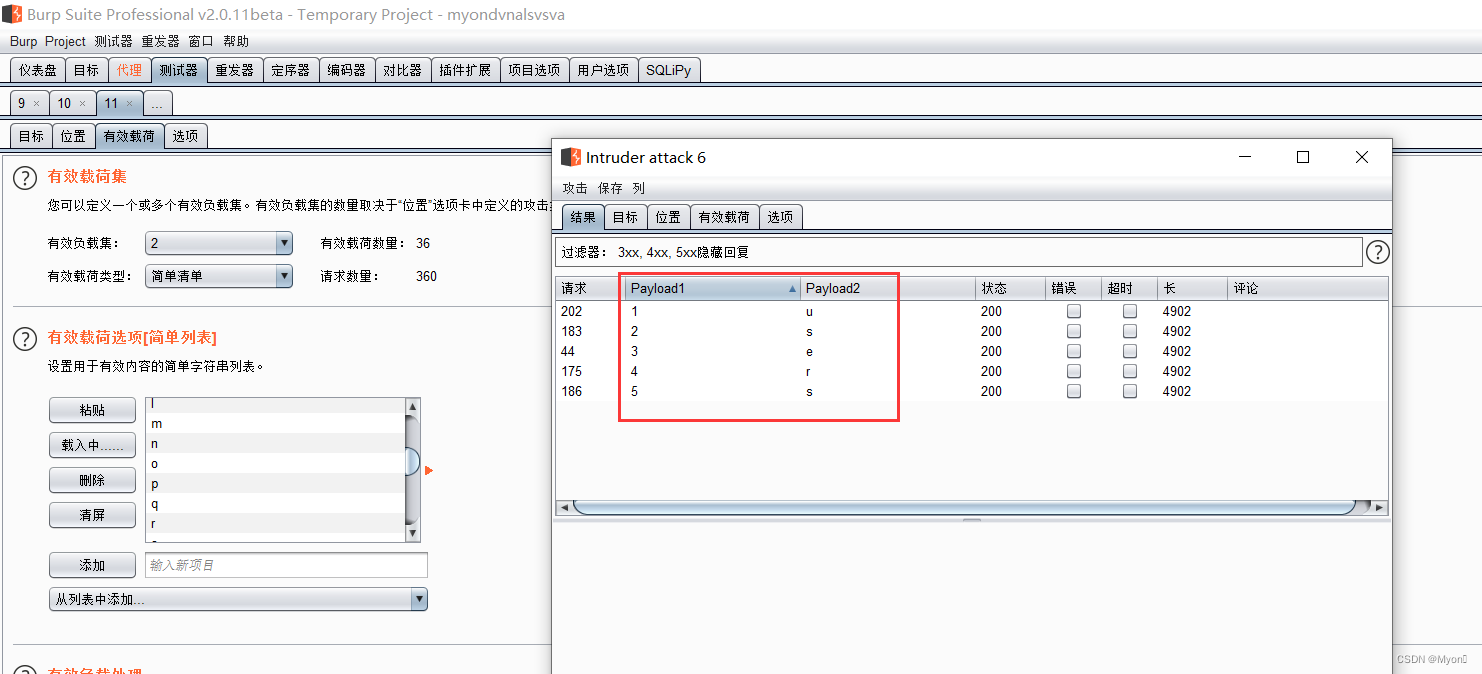Toggle 错误 checkbox in request 183 row

point(1074,331)
